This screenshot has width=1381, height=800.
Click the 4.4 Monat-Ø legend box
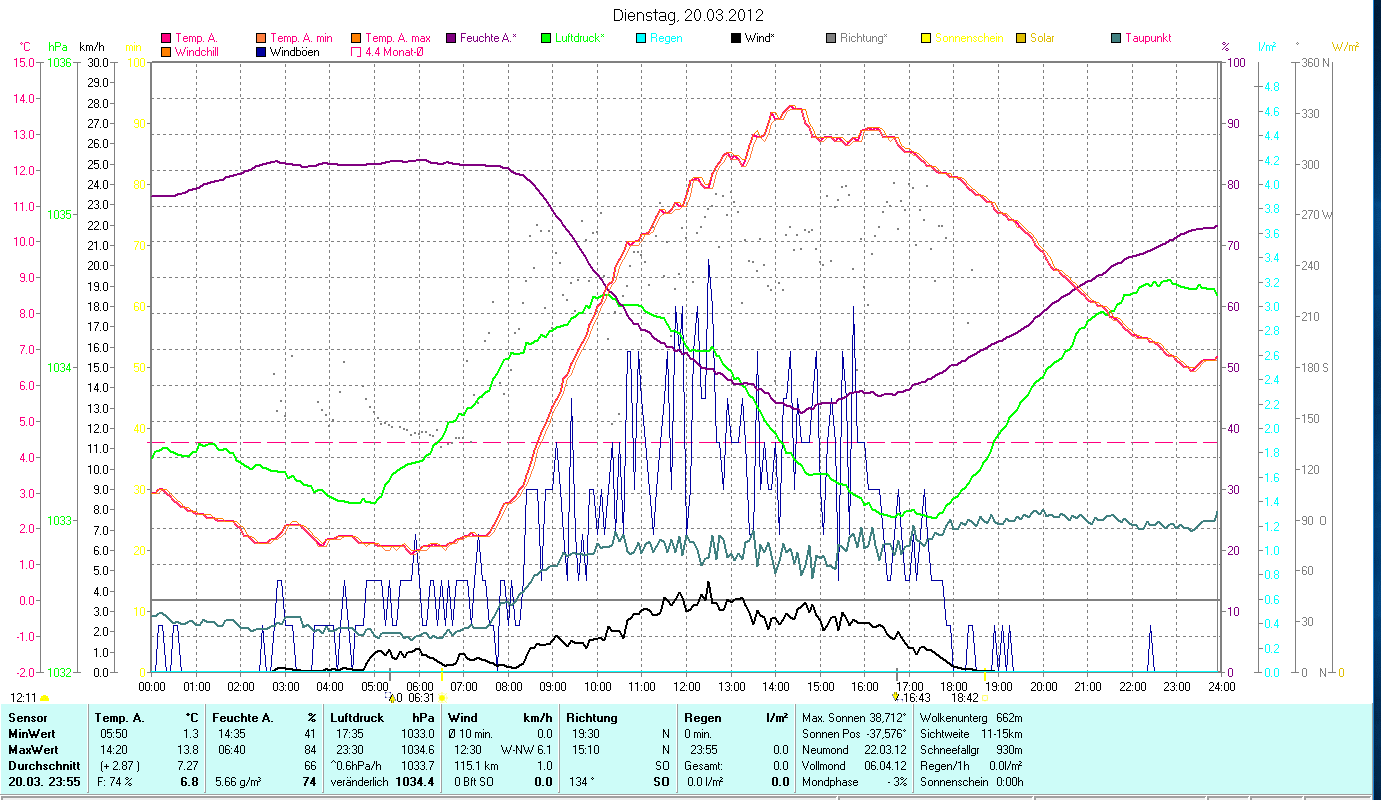356,52
